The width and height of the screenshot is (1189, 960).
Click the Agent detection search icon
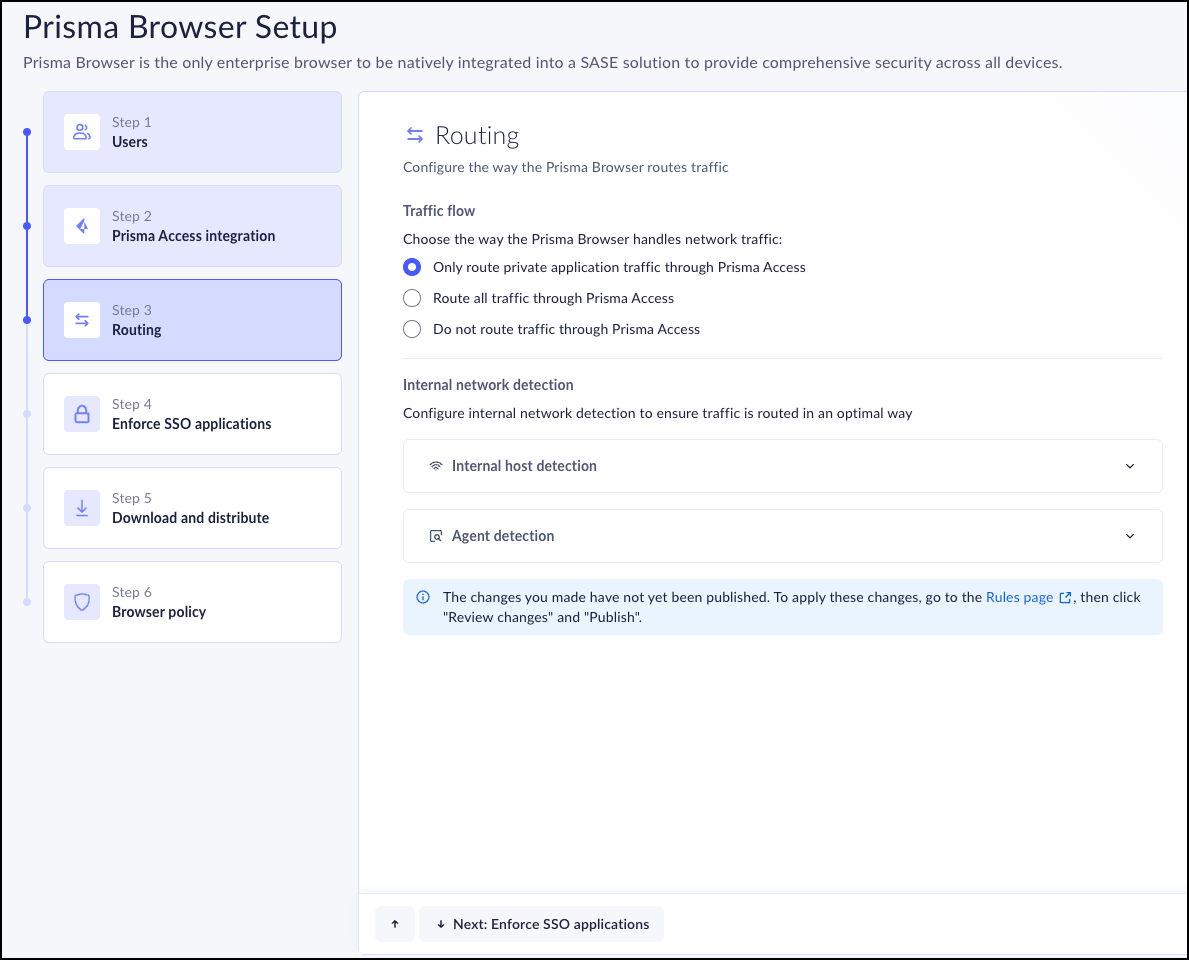coord(436,536)
